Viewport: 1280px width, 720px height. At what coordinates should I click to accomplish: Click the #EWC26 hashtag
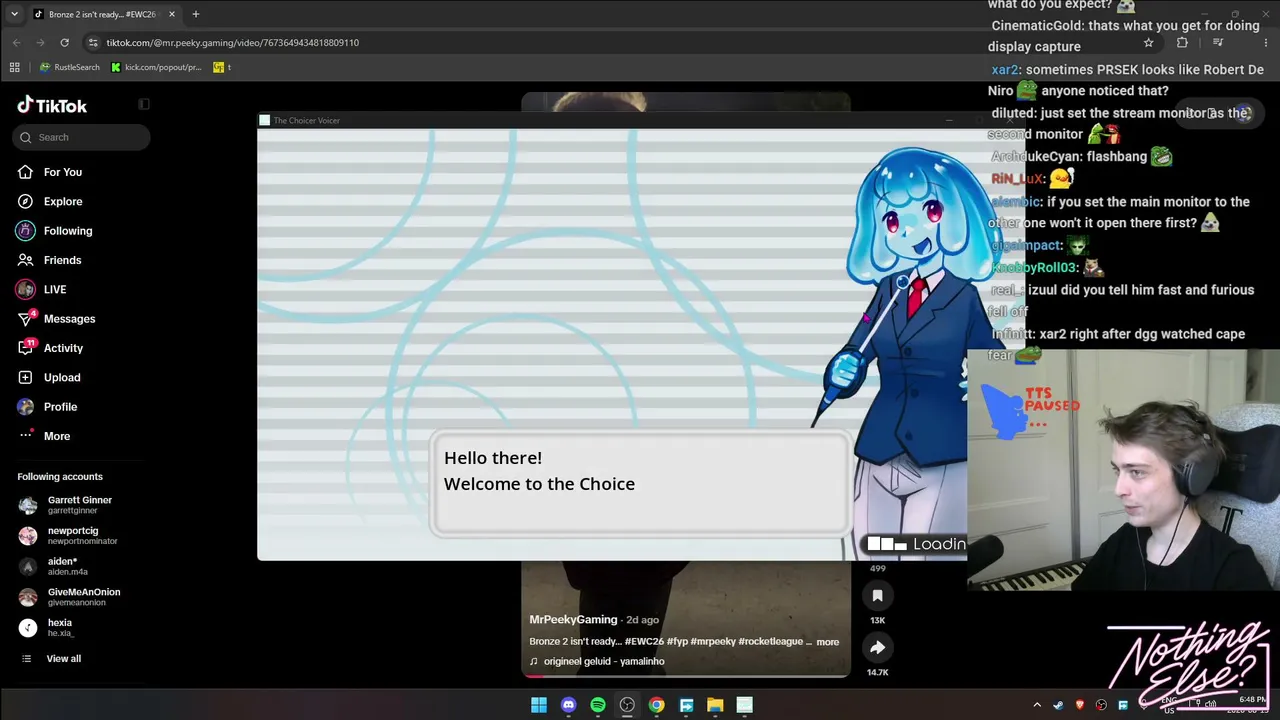(644, 642)
